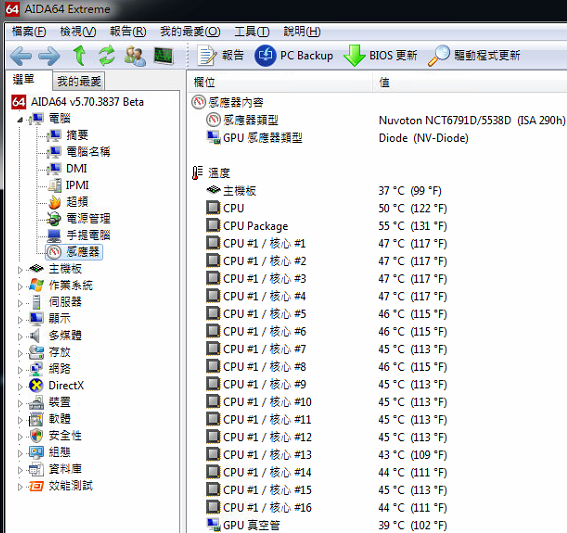This screenshot has width=567, height=533.
Task: Expand the 存放 tree node
Action: pyautogui.click(x=20, y=353)
